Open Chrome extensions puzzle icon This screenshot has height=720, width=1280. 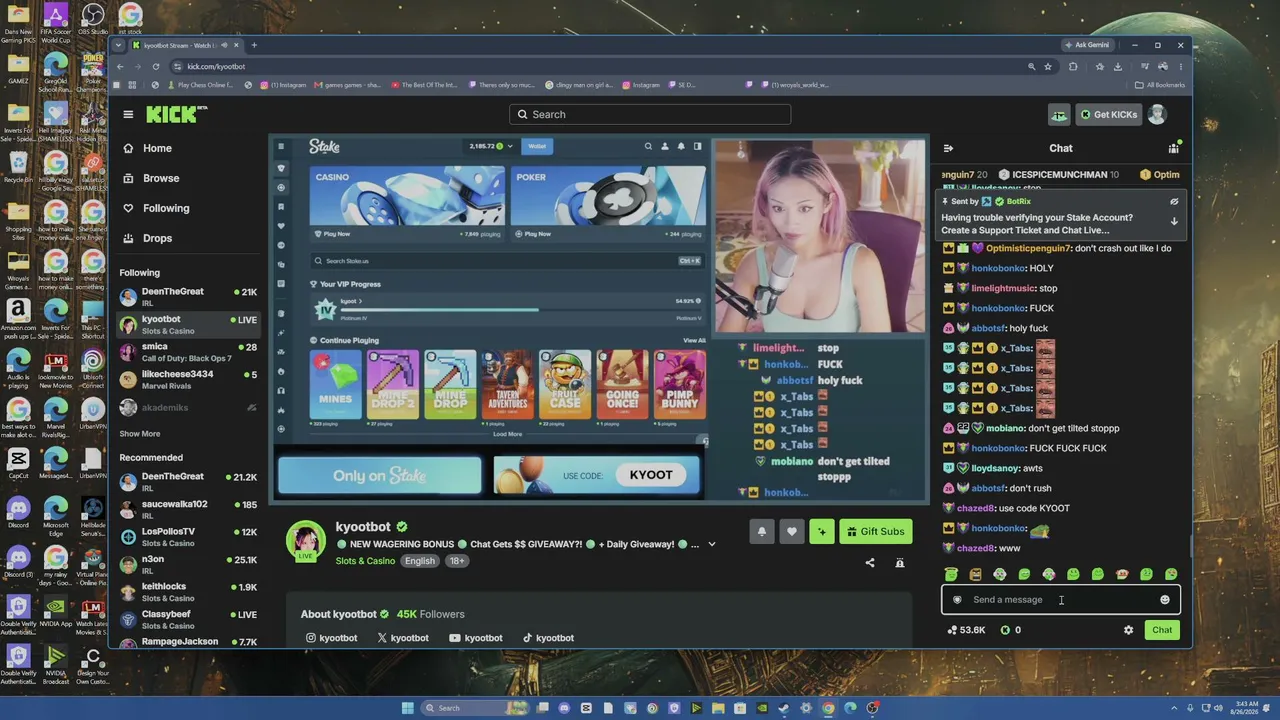click(x=1073, y=67)
